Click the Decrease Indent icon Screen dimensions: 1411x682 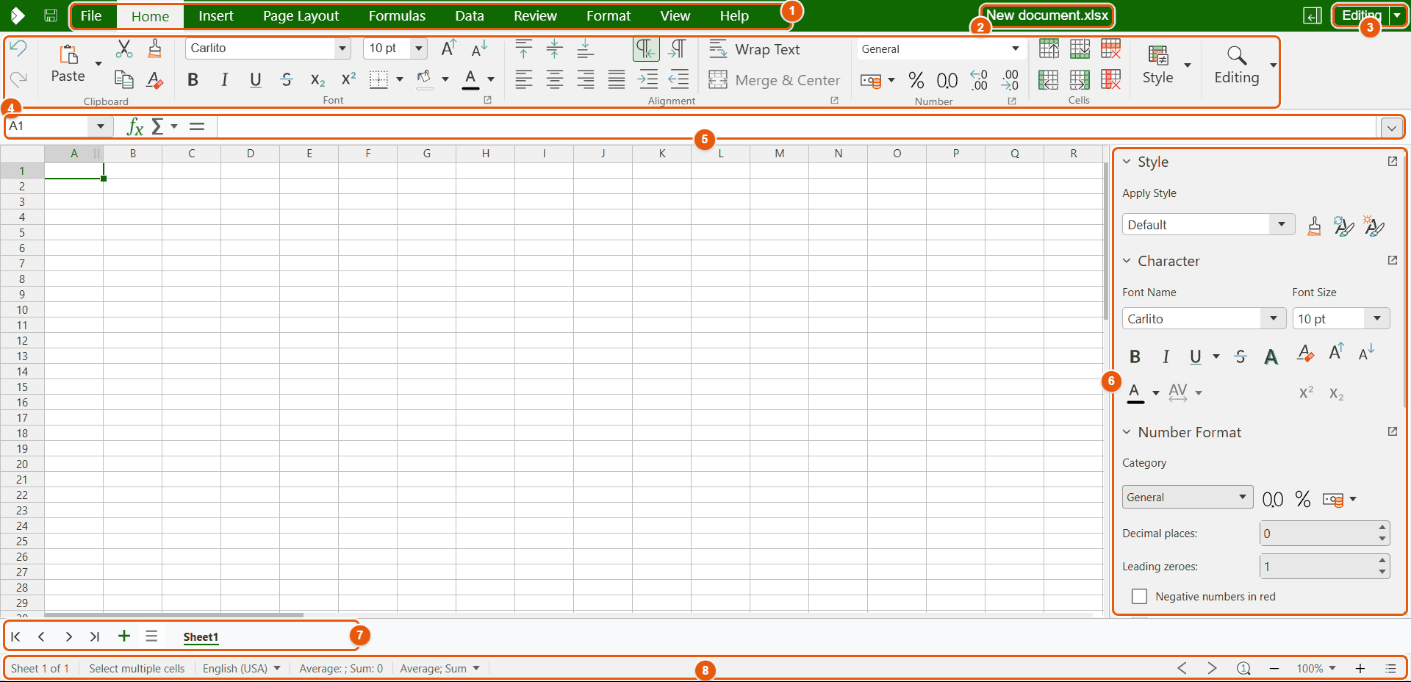(678, 80)
